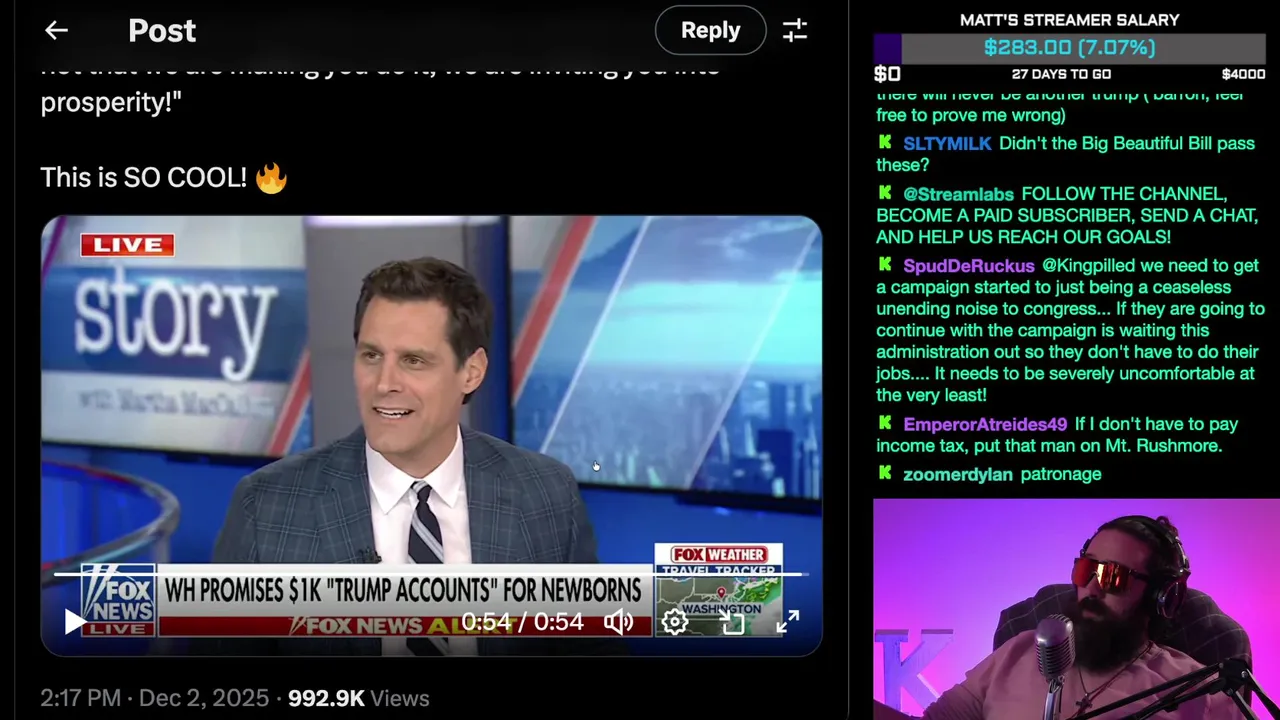Screen dimensions: 1280x720
Task: Click the zoomerdylan username in chat
Action: (x=958, y=474)
